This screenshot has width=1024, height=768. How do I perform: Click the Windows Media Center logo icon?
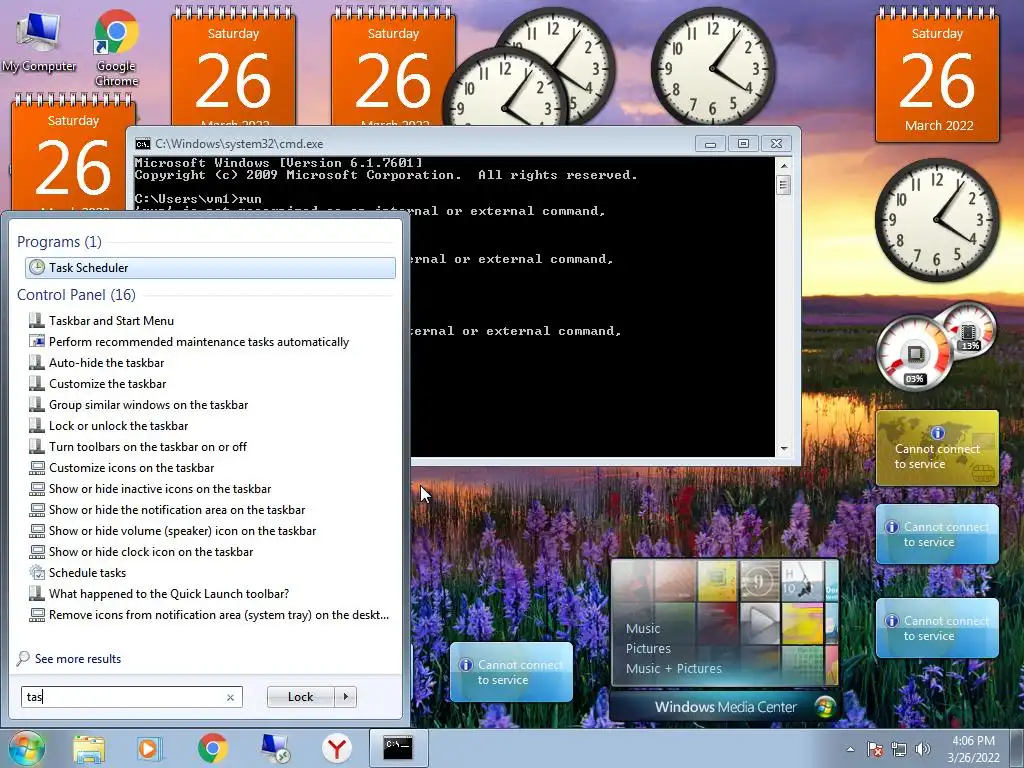[x=825, y=707]
